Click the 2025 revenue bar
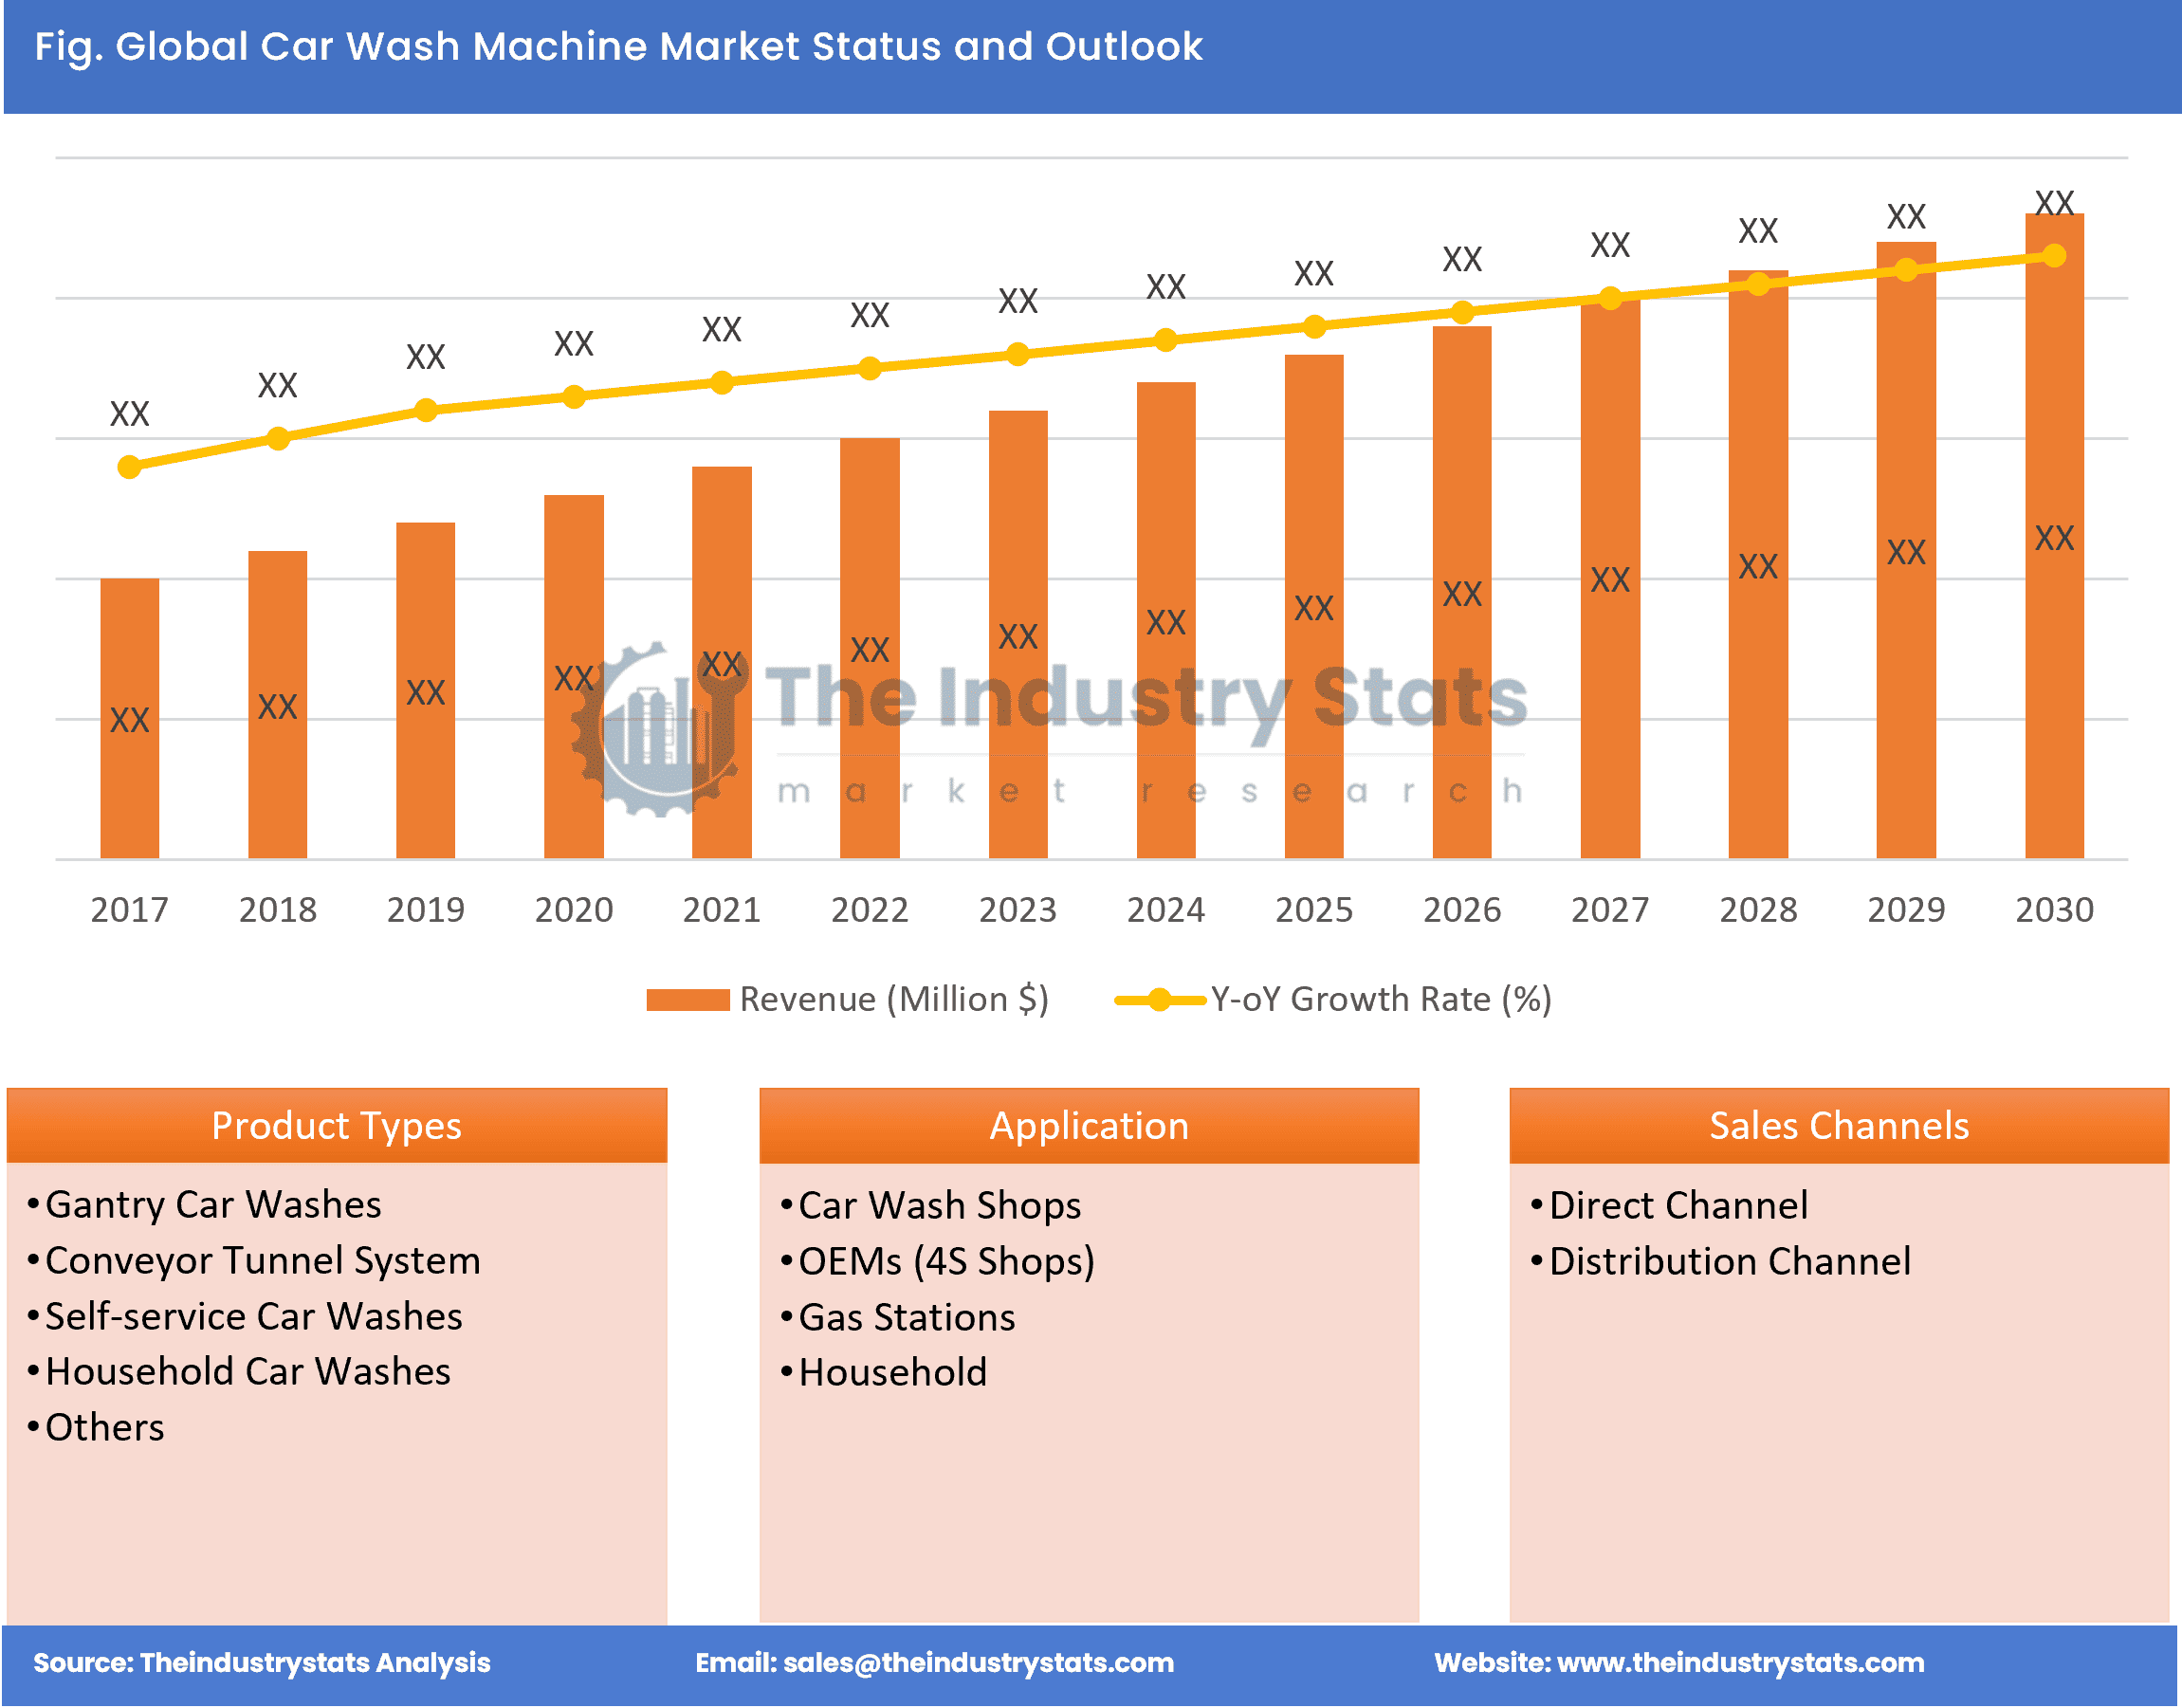 tap(1314, 606)
